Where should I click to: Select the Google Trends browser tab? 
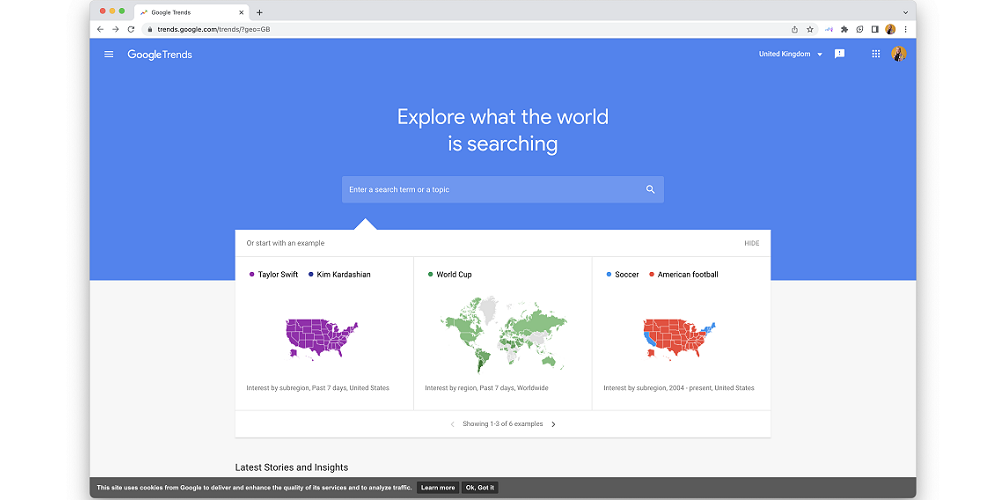click(x=191, y=13)
